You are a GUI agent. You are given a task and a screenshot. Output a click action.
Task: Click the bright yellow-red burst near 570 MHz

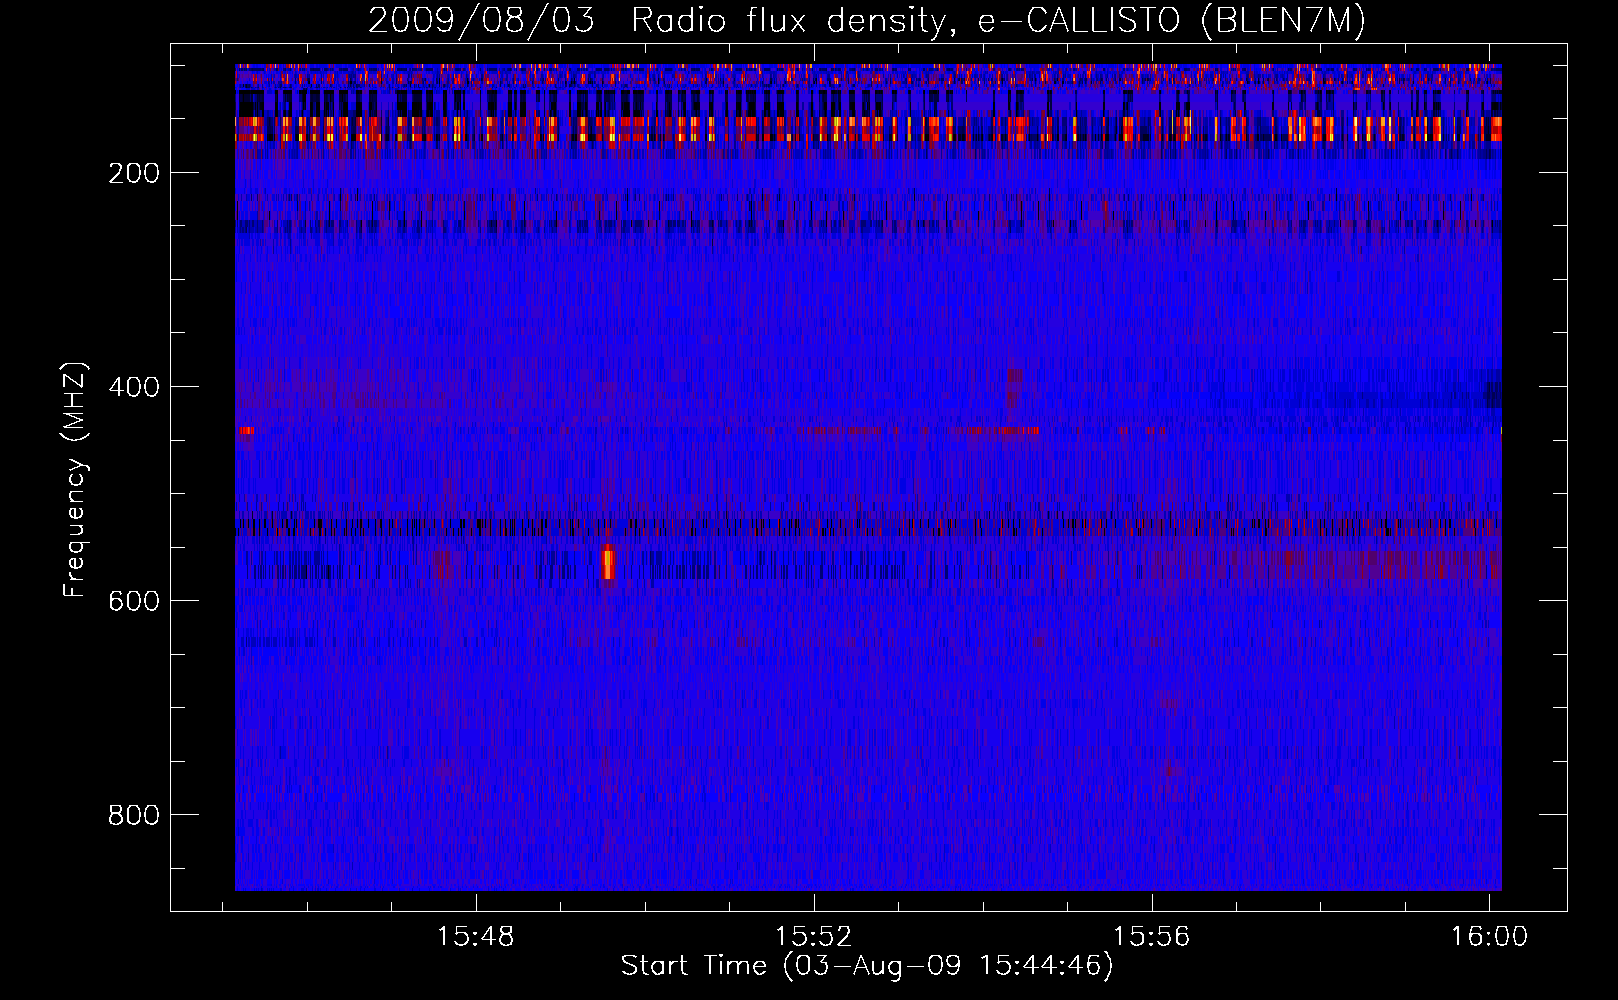point(608,562)
